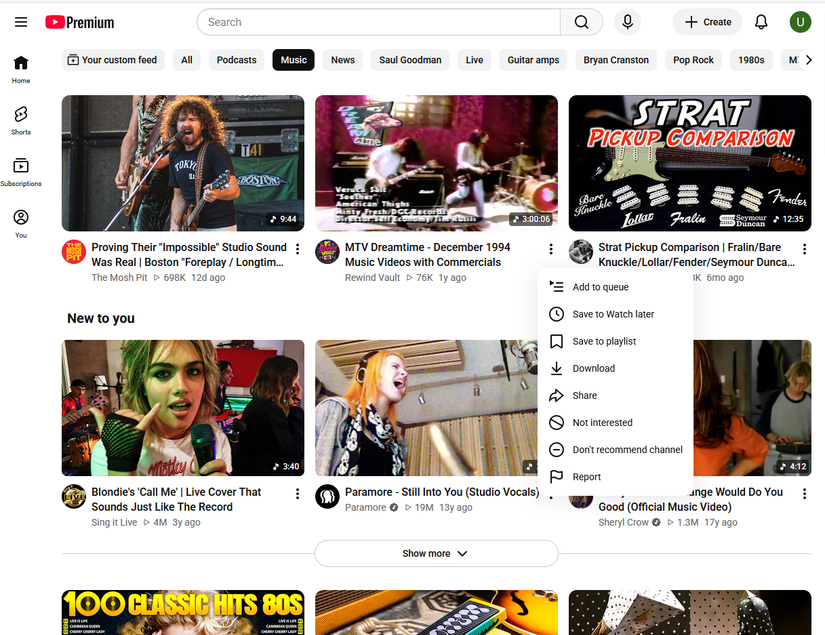Open title MTV Dreamtime - December 1994
Screen dimensions: 825x635
point(427,255)
